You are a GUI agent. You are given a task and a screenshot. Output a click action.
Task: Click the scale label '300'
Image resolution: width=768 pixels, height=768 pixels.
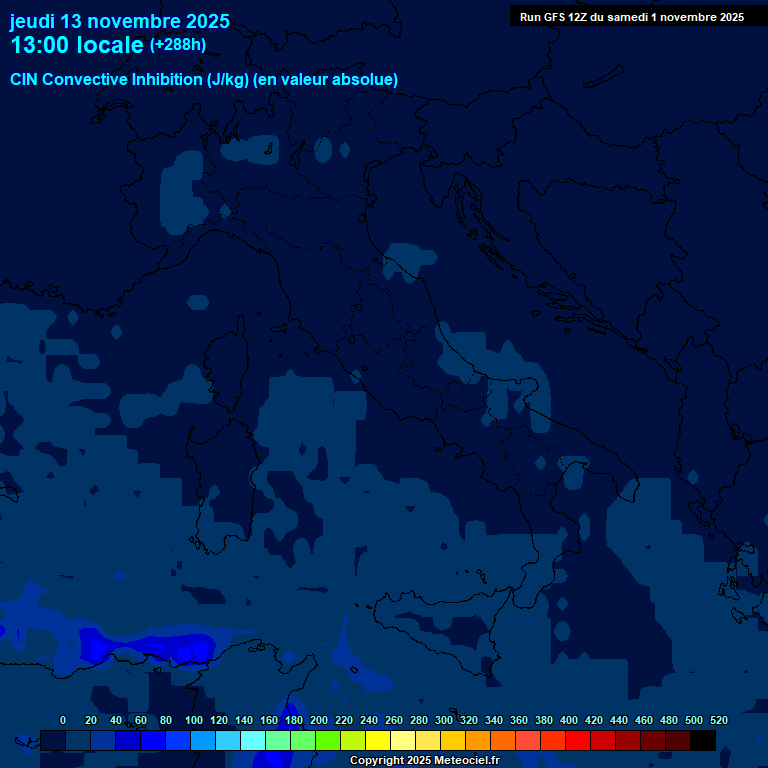443,720
